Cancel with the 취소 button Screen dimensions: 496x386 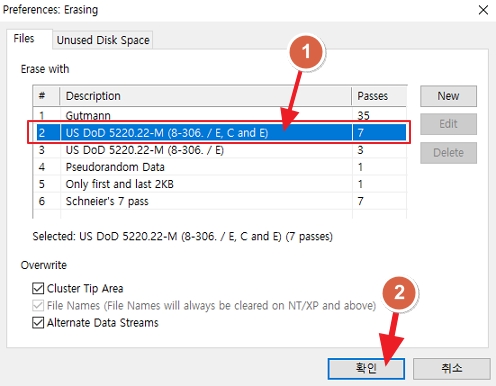tap(452, 368)
